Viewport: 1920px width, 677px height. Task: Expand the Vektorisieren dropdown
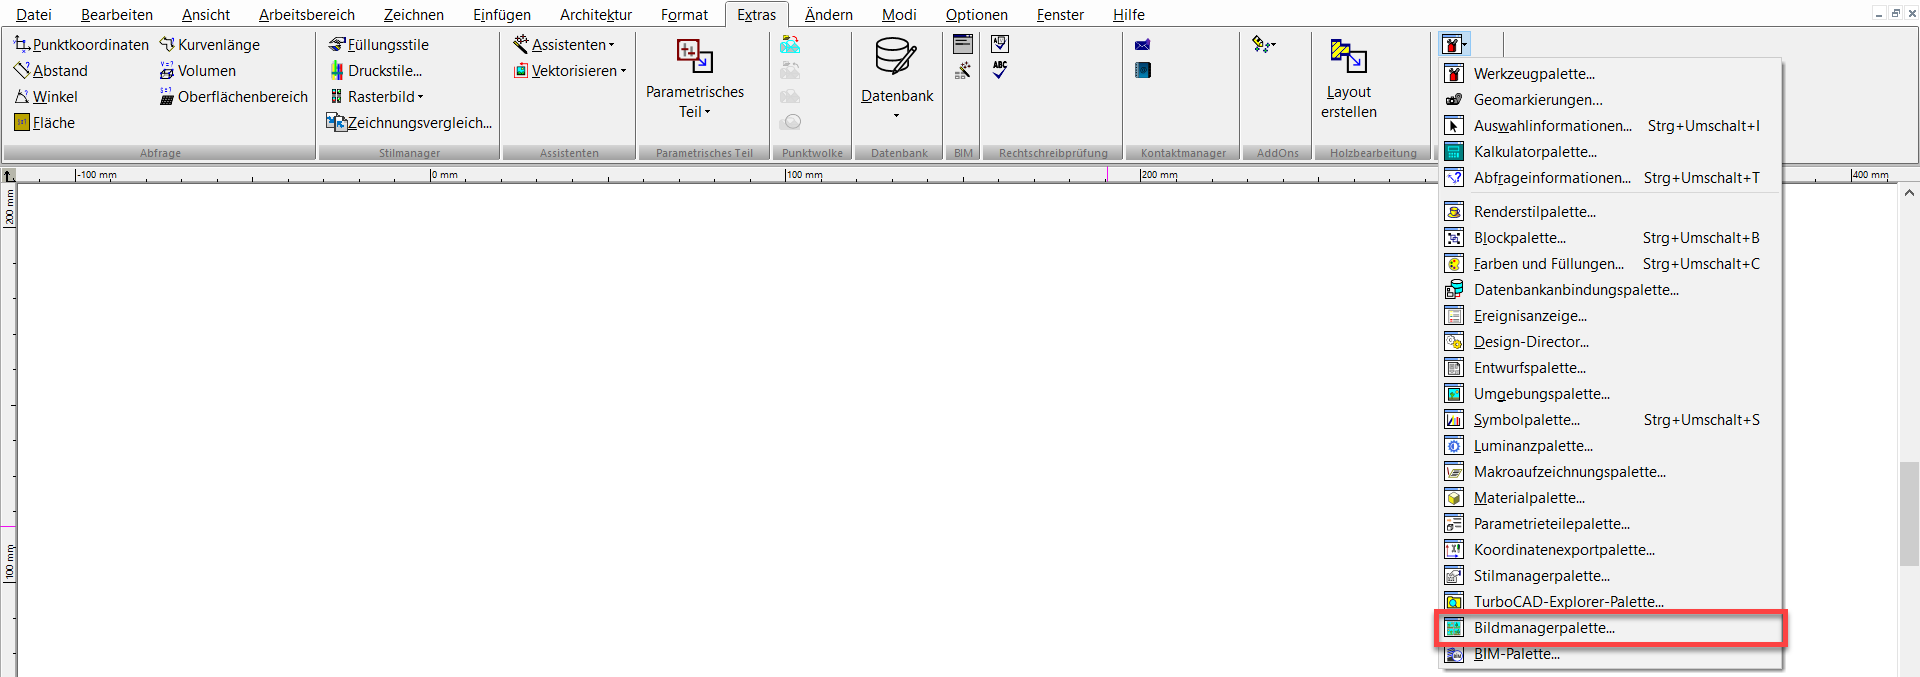click(x=571, y=71)
